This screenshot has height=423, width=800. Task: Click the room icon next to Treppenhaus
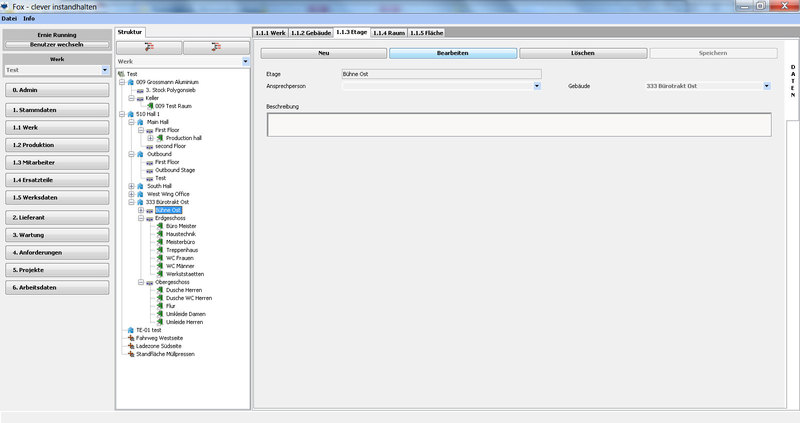tap(160, 250)
